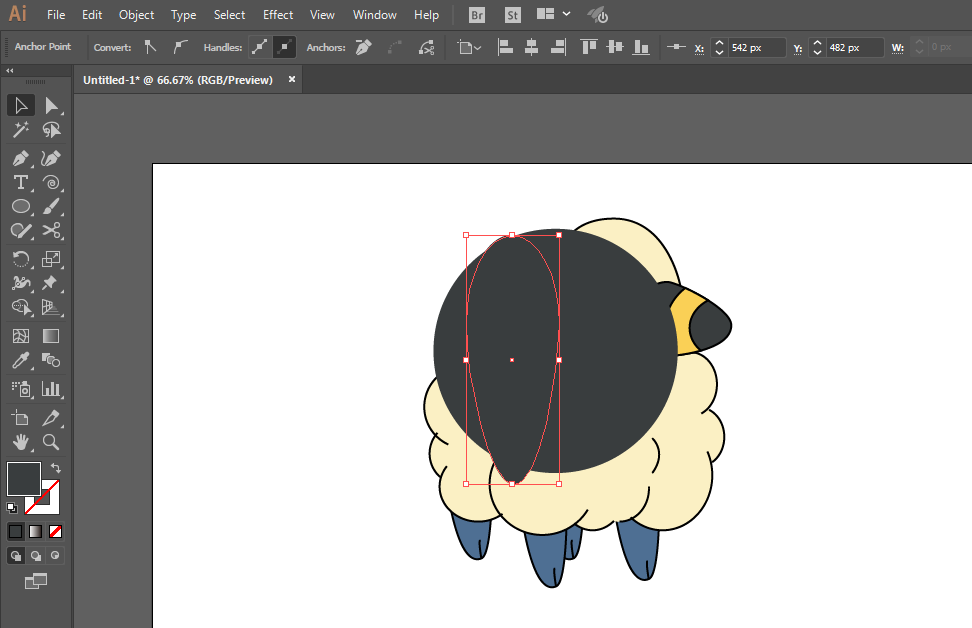
Task: Pick the Scale tool
Action: (x=51, y=259)
